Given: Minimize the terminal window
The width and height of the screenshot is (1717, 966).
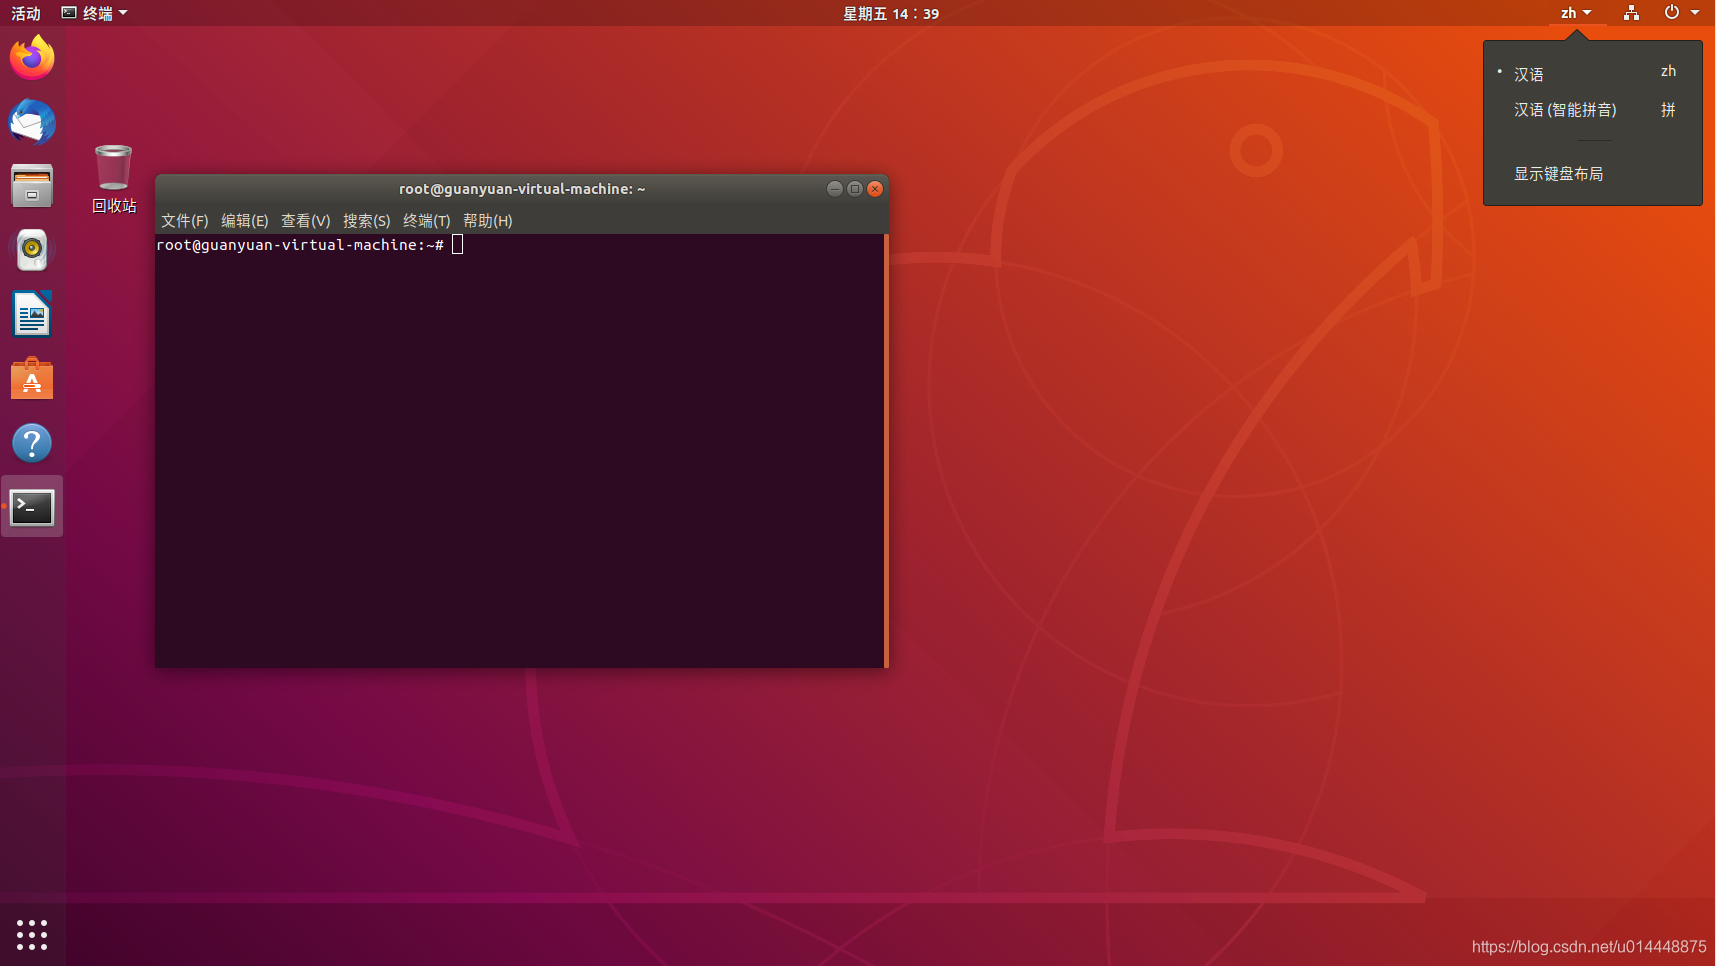Looking at the screenshot, I should (835, 188).
